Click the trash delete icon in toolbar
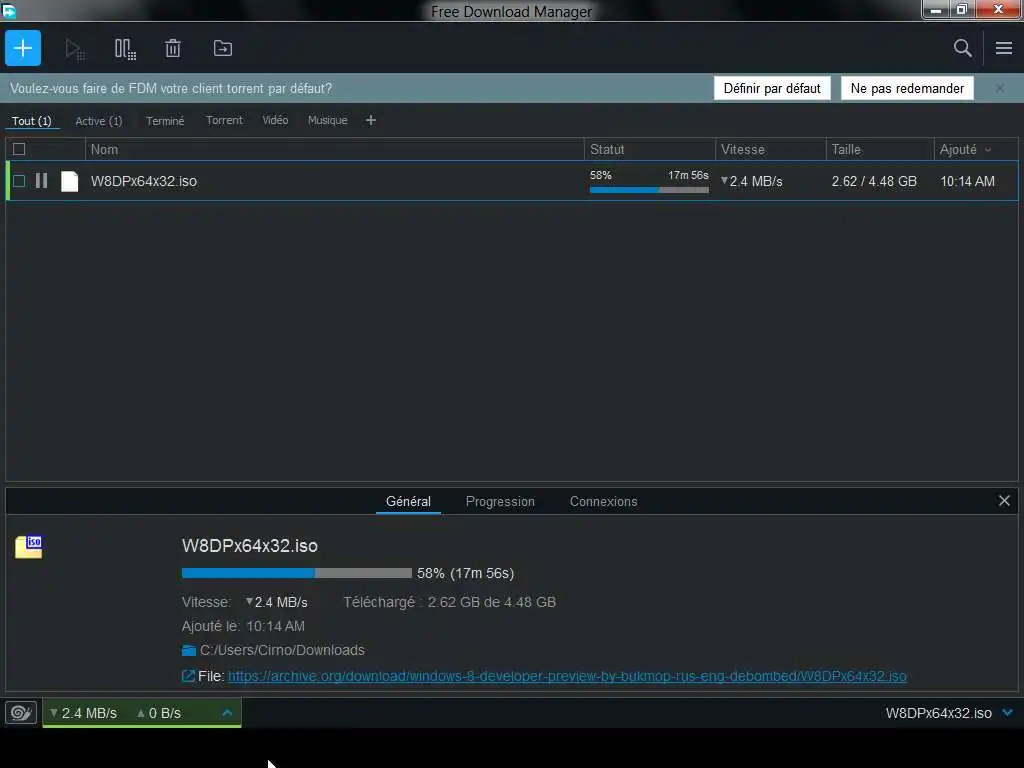 click(172, 48)
